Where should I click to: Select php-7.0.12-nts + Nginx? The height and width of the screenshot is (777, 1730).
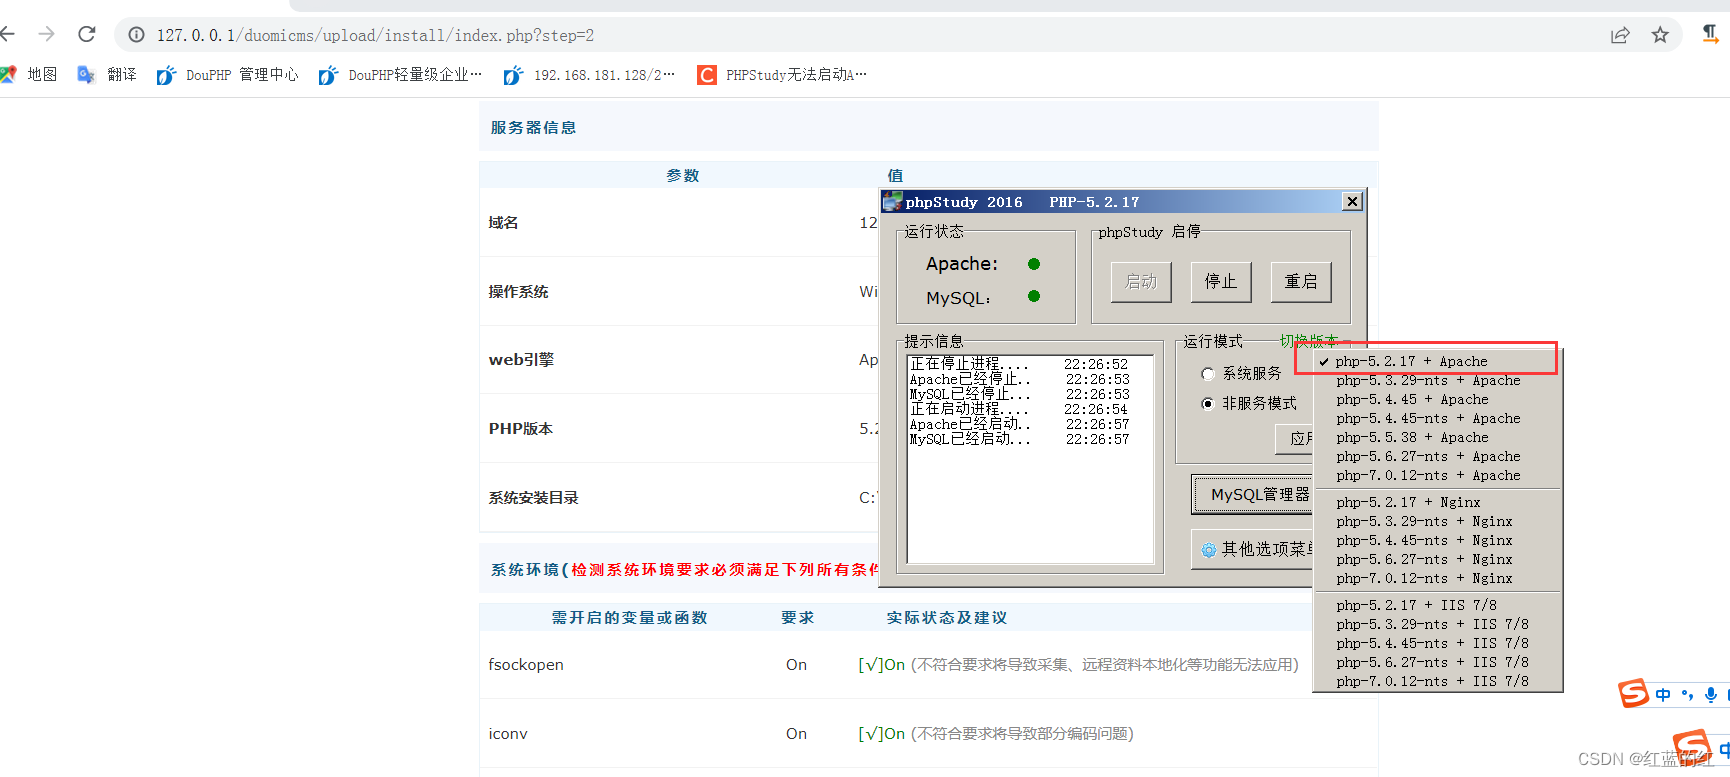[x=1435, y=579]
